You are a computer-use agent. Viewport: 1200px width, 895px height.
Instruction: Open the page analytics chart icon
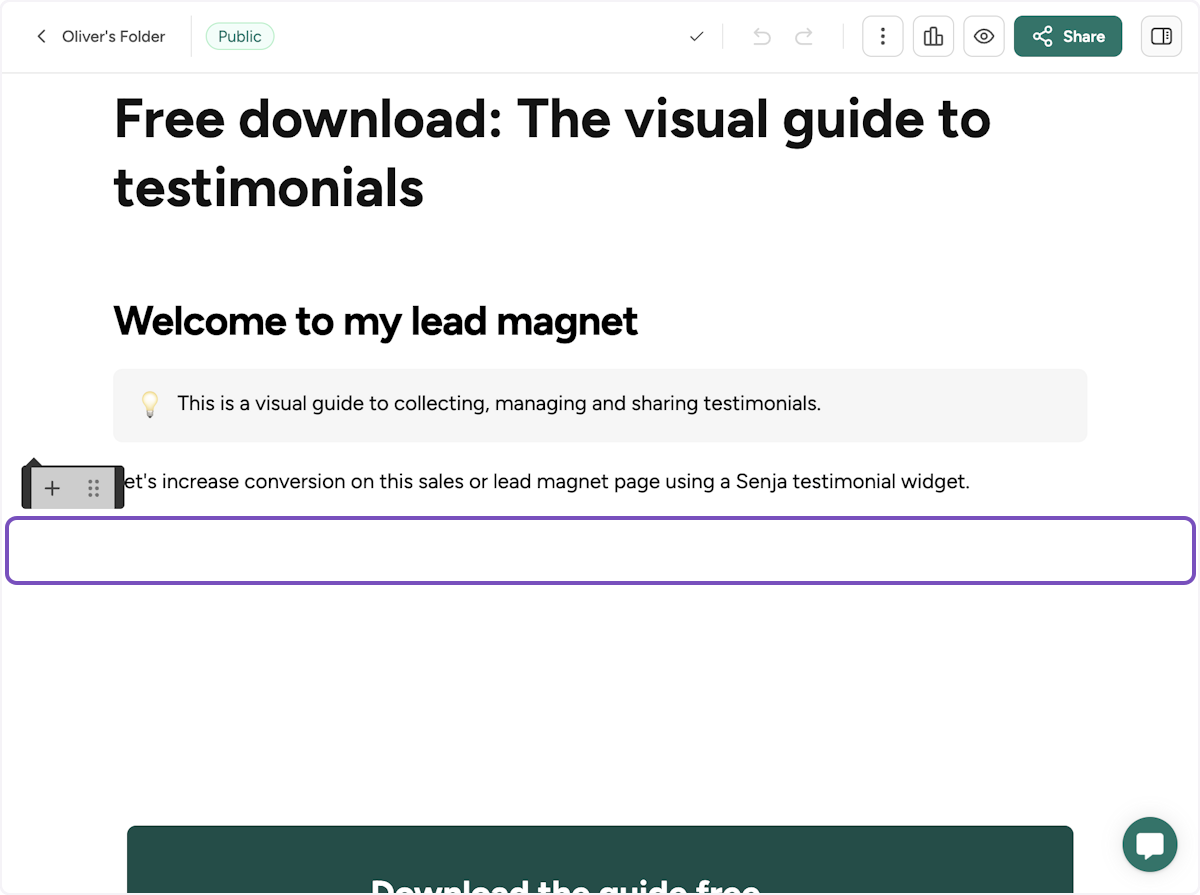click(x=933, y=36)
